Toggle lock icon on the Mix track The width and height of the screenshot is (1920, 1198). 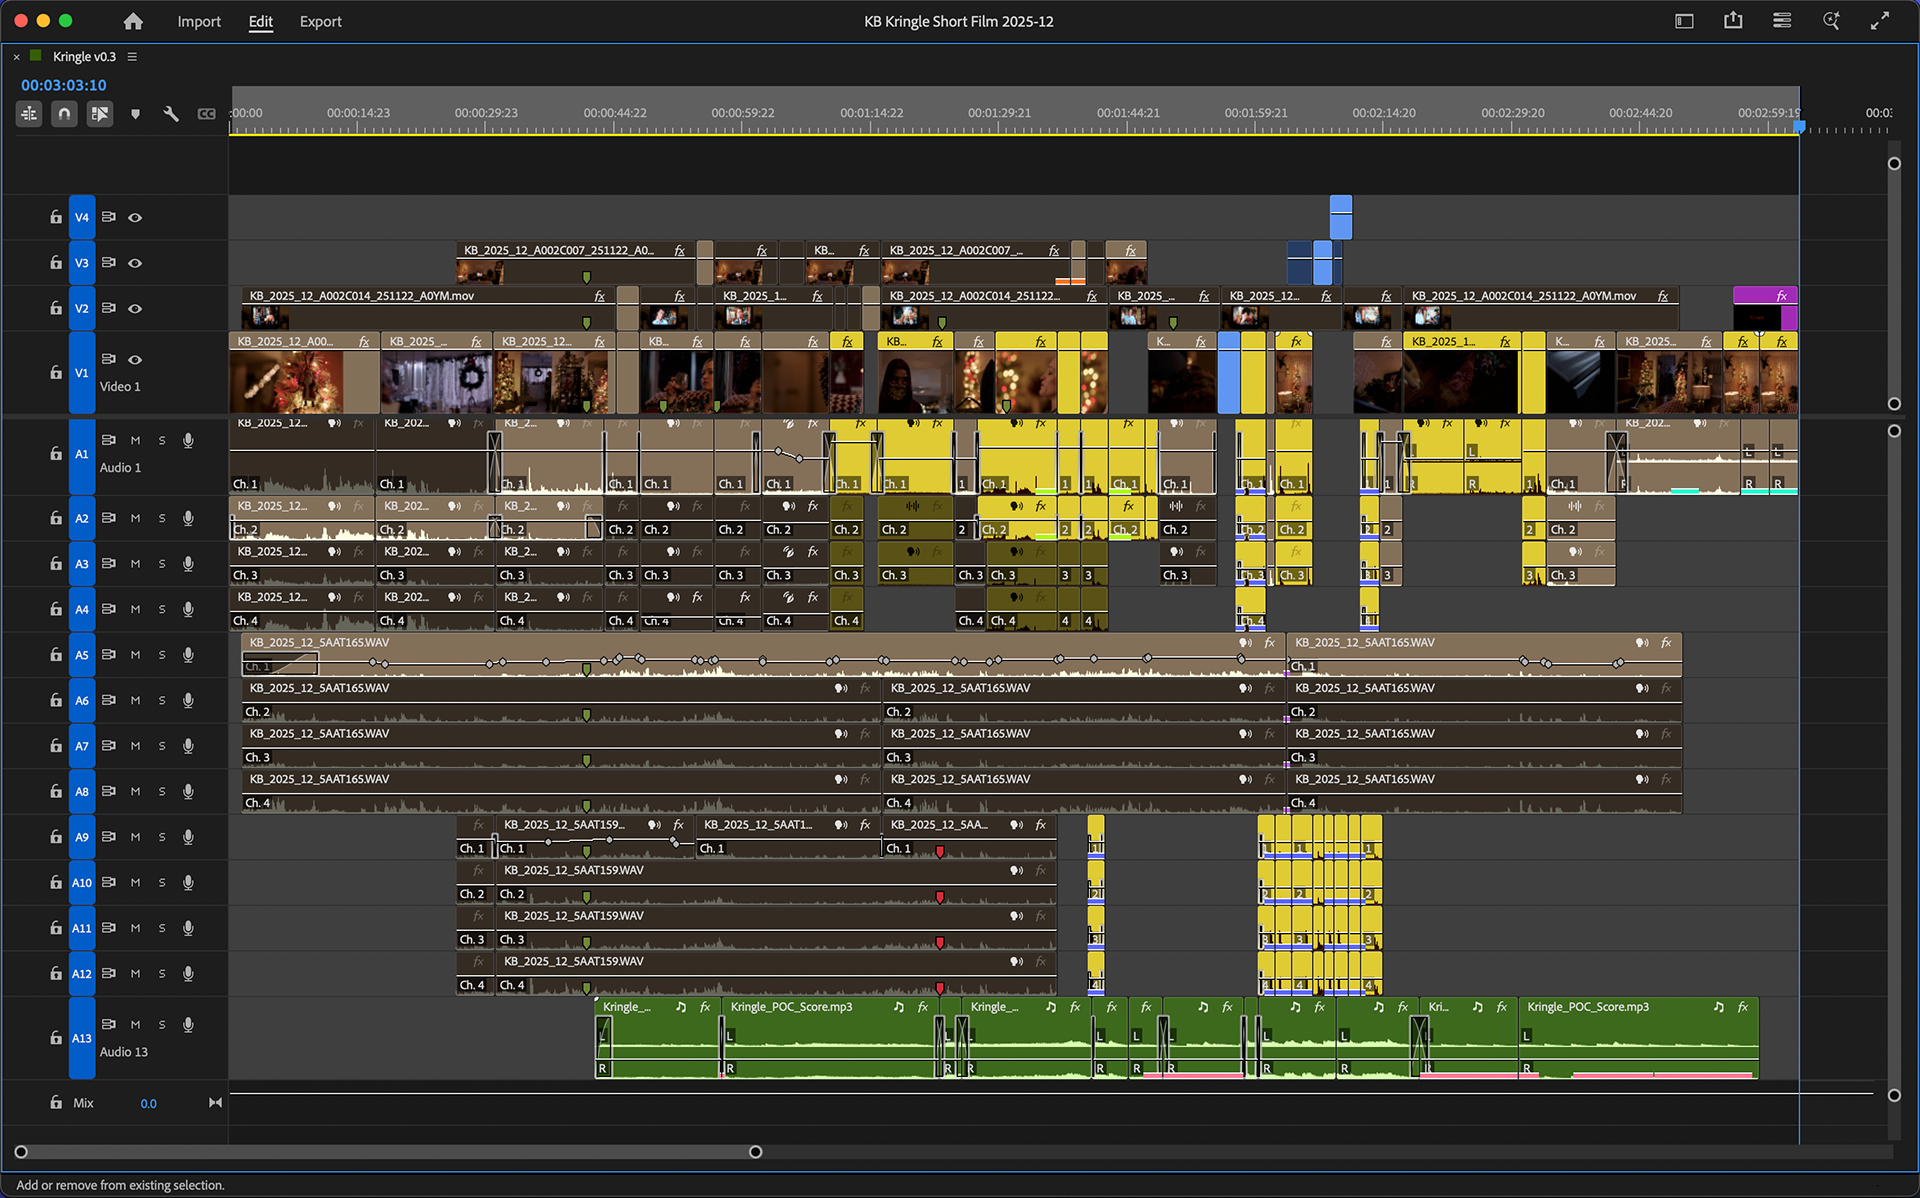pyautogui.click(x=56, y=1102)
